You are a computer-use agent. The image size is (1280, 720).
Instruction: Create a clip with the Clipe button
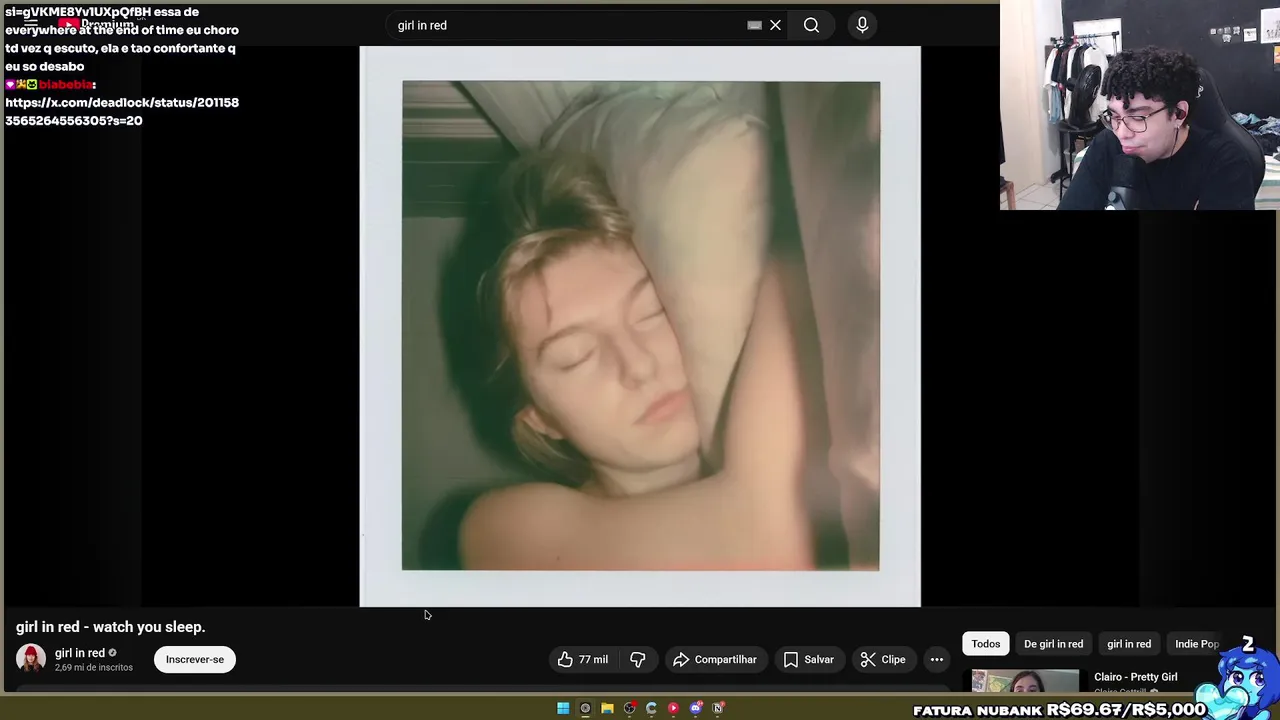click(x=883, y=659)
